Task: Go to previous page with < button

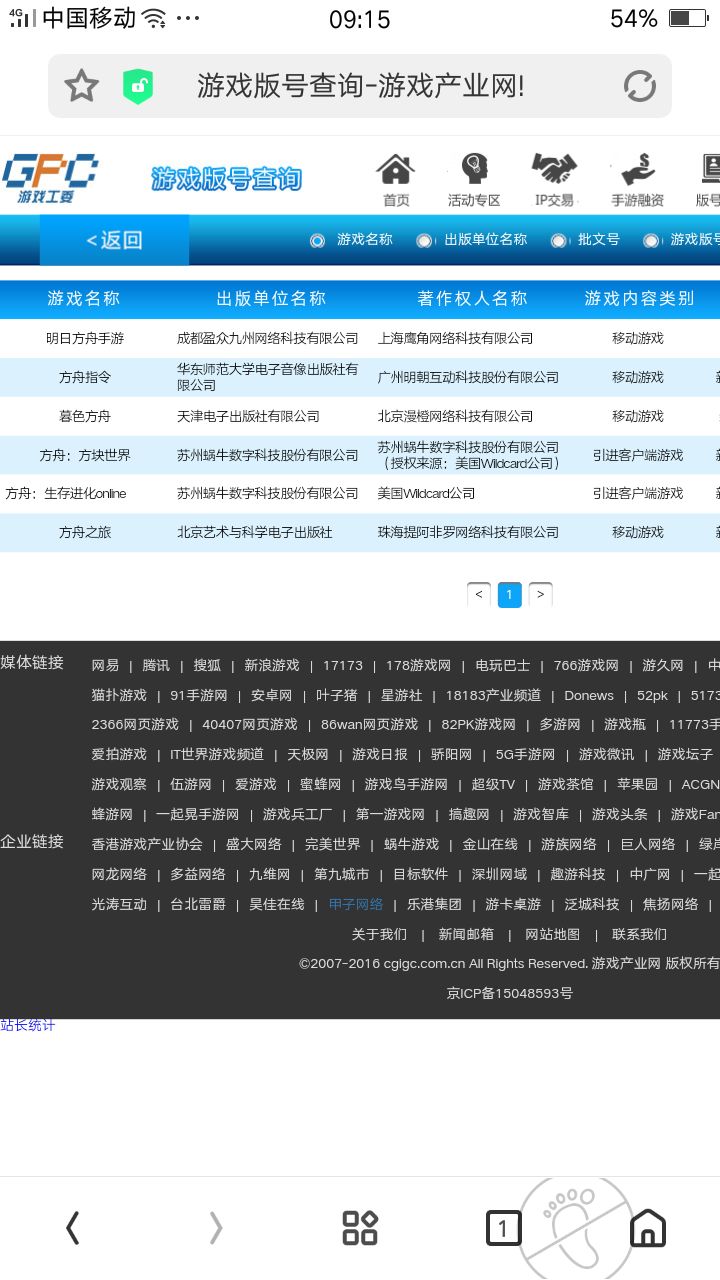Action: pos(479,595)
